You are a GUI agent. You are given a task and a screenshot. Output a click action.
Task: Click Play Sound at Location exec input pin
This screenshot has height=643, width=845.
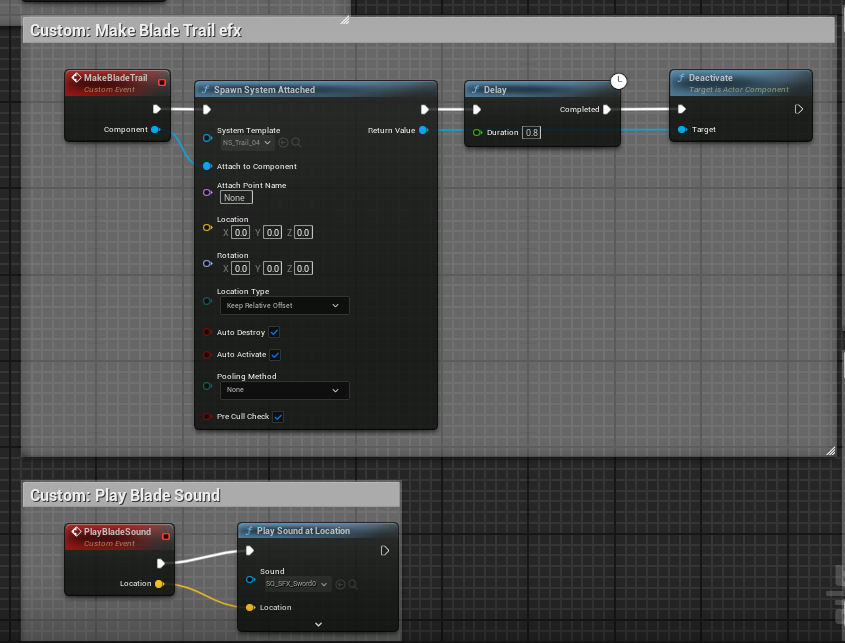[x=250, y=550]
